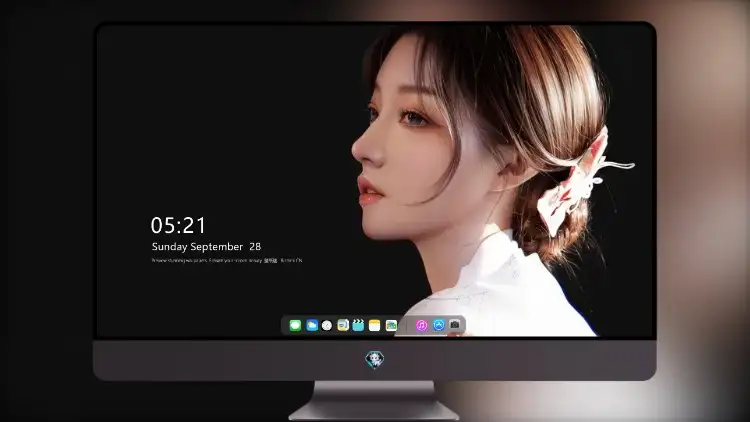Screen dimensions: 750x422
Task: Open the blue App Store icon in the dock
Action: (439, 325)
